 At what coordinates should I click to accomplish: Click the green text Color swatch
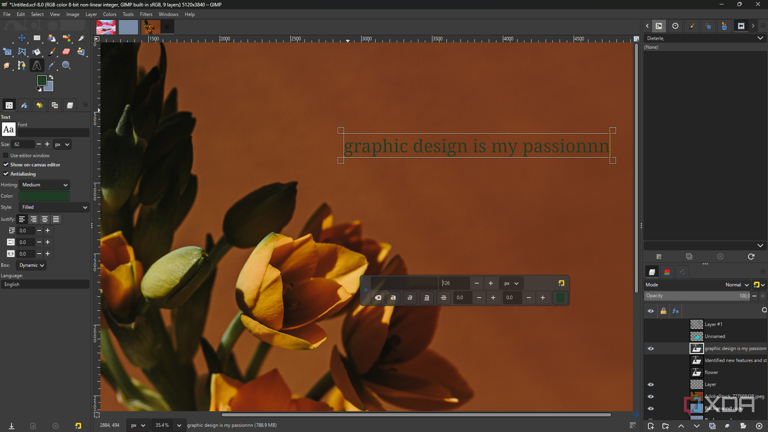pyautogui.click(x=45, y=196)
